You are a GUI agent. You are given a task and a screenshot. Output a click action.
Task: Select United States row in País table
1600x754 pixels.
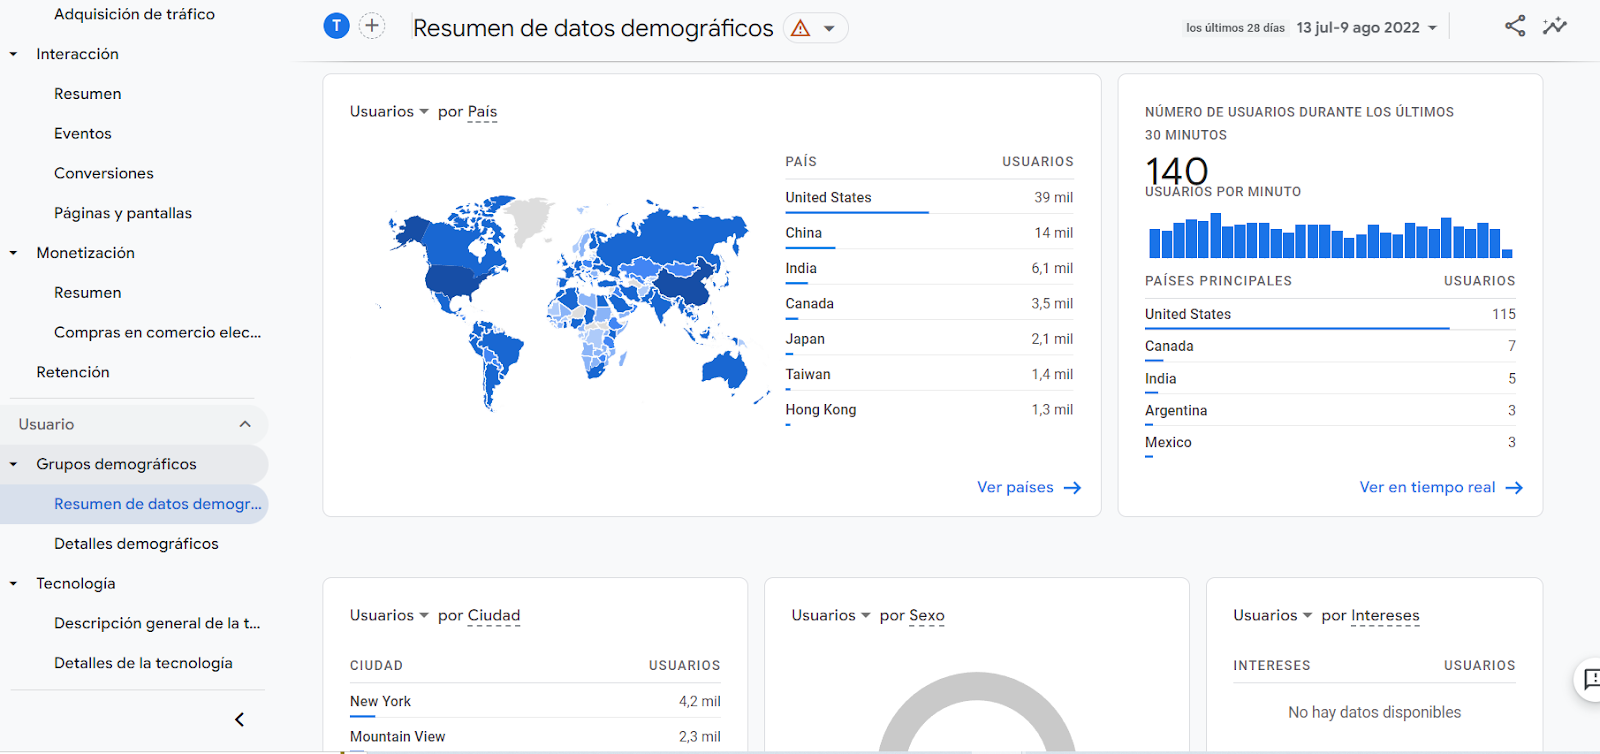929,197
